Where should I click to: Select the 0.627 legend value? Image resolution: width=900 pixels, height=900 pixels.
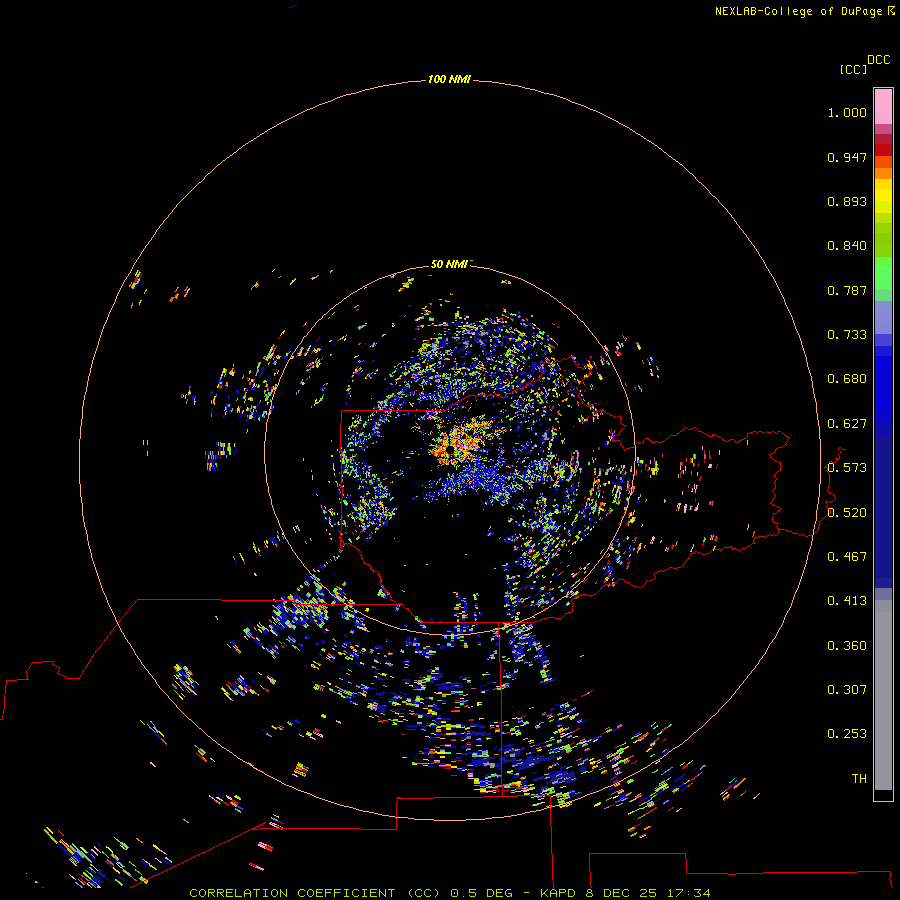point(847,424)
